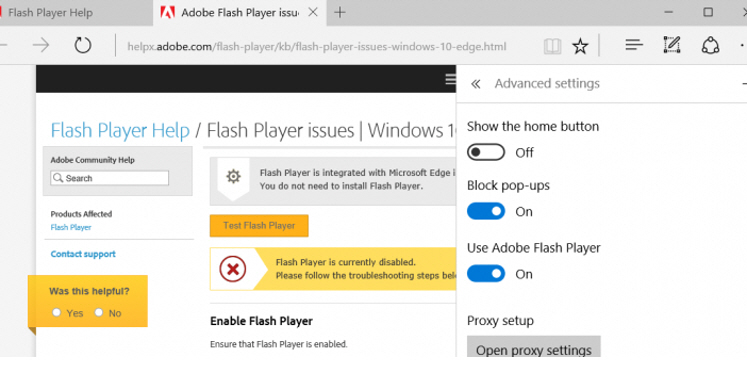Click Enable Flash Player heading
The height and width of the screenshot is (369, 747).
[261, 321]
